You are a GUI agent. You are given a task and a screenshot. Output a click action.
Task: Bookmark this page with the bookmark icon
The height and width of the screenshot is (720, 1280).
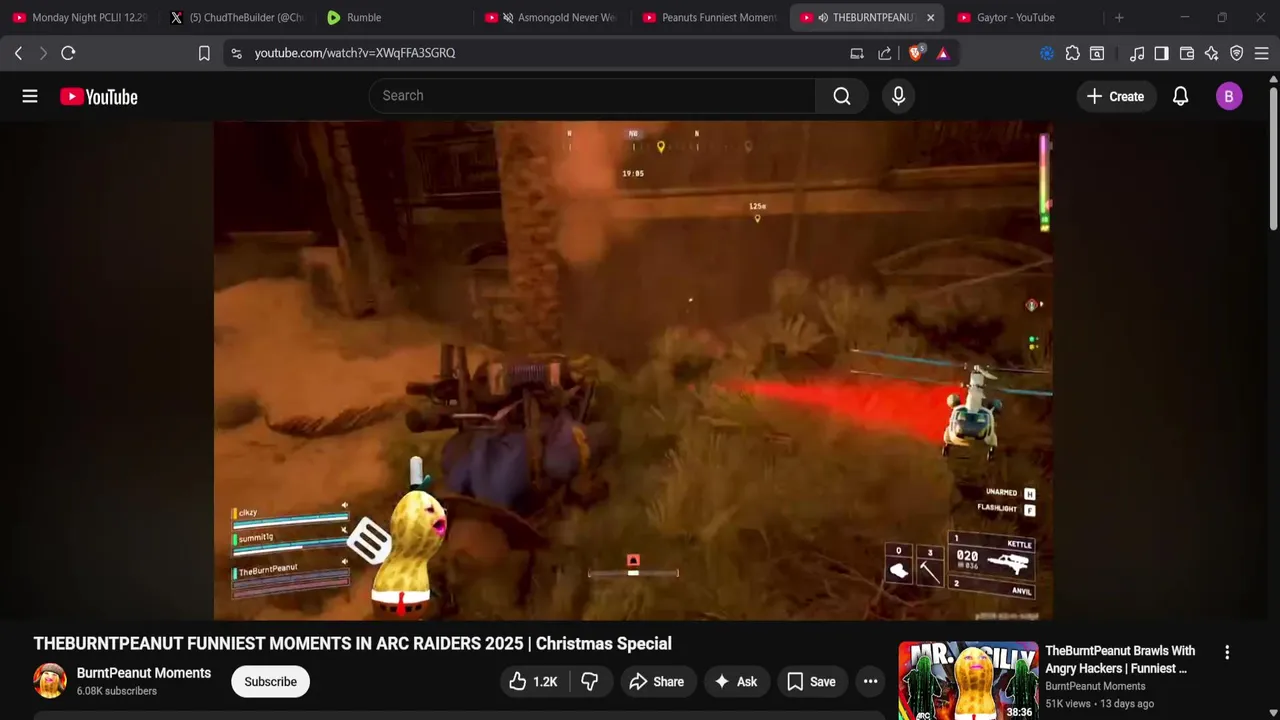coord(204,53)
